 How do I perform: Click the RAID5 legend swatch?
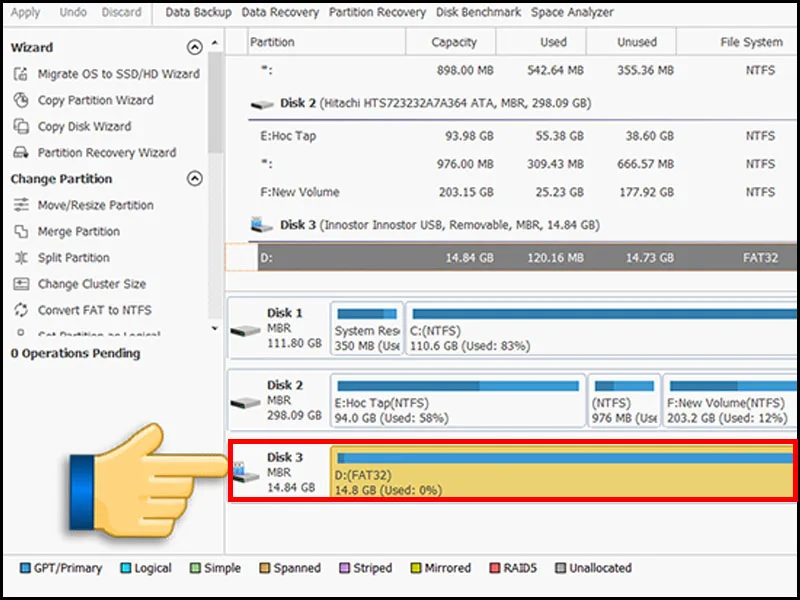coord(494,568)
